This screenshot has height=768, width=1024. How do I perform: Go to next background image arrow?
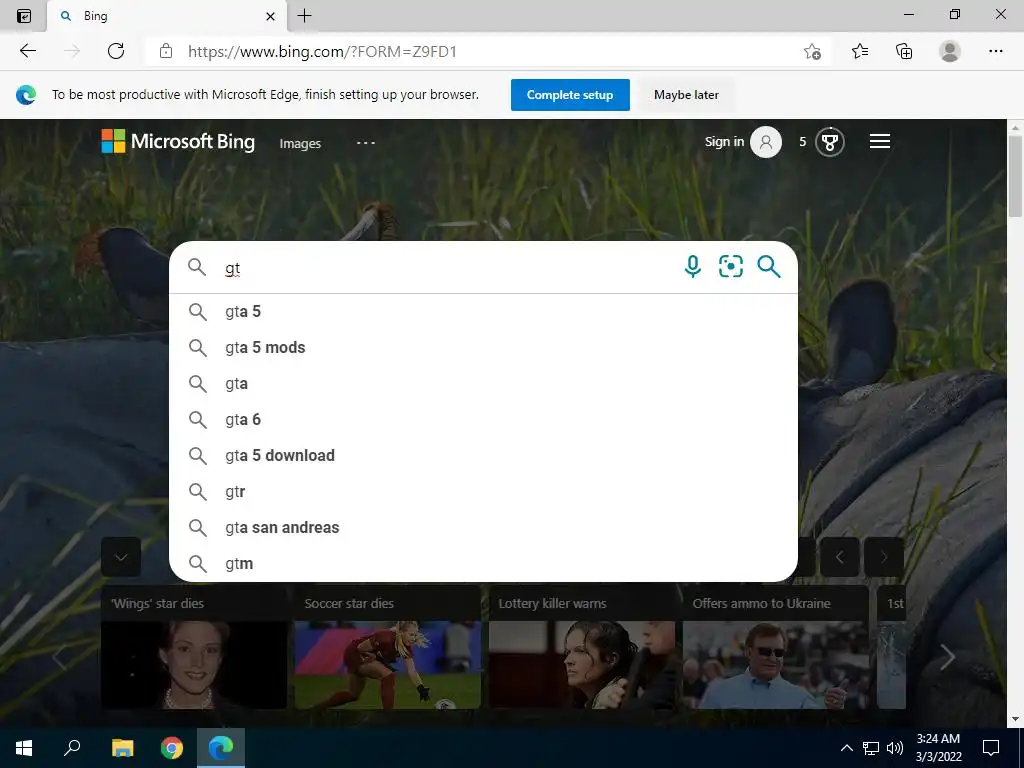click(884, 557)
